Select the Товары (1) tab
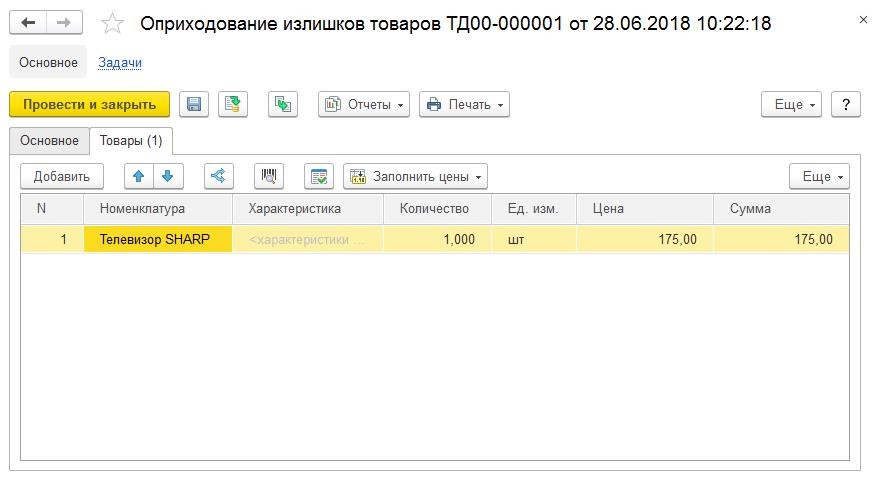Screen dimensions: 877x480 click(x=131, y=140)
